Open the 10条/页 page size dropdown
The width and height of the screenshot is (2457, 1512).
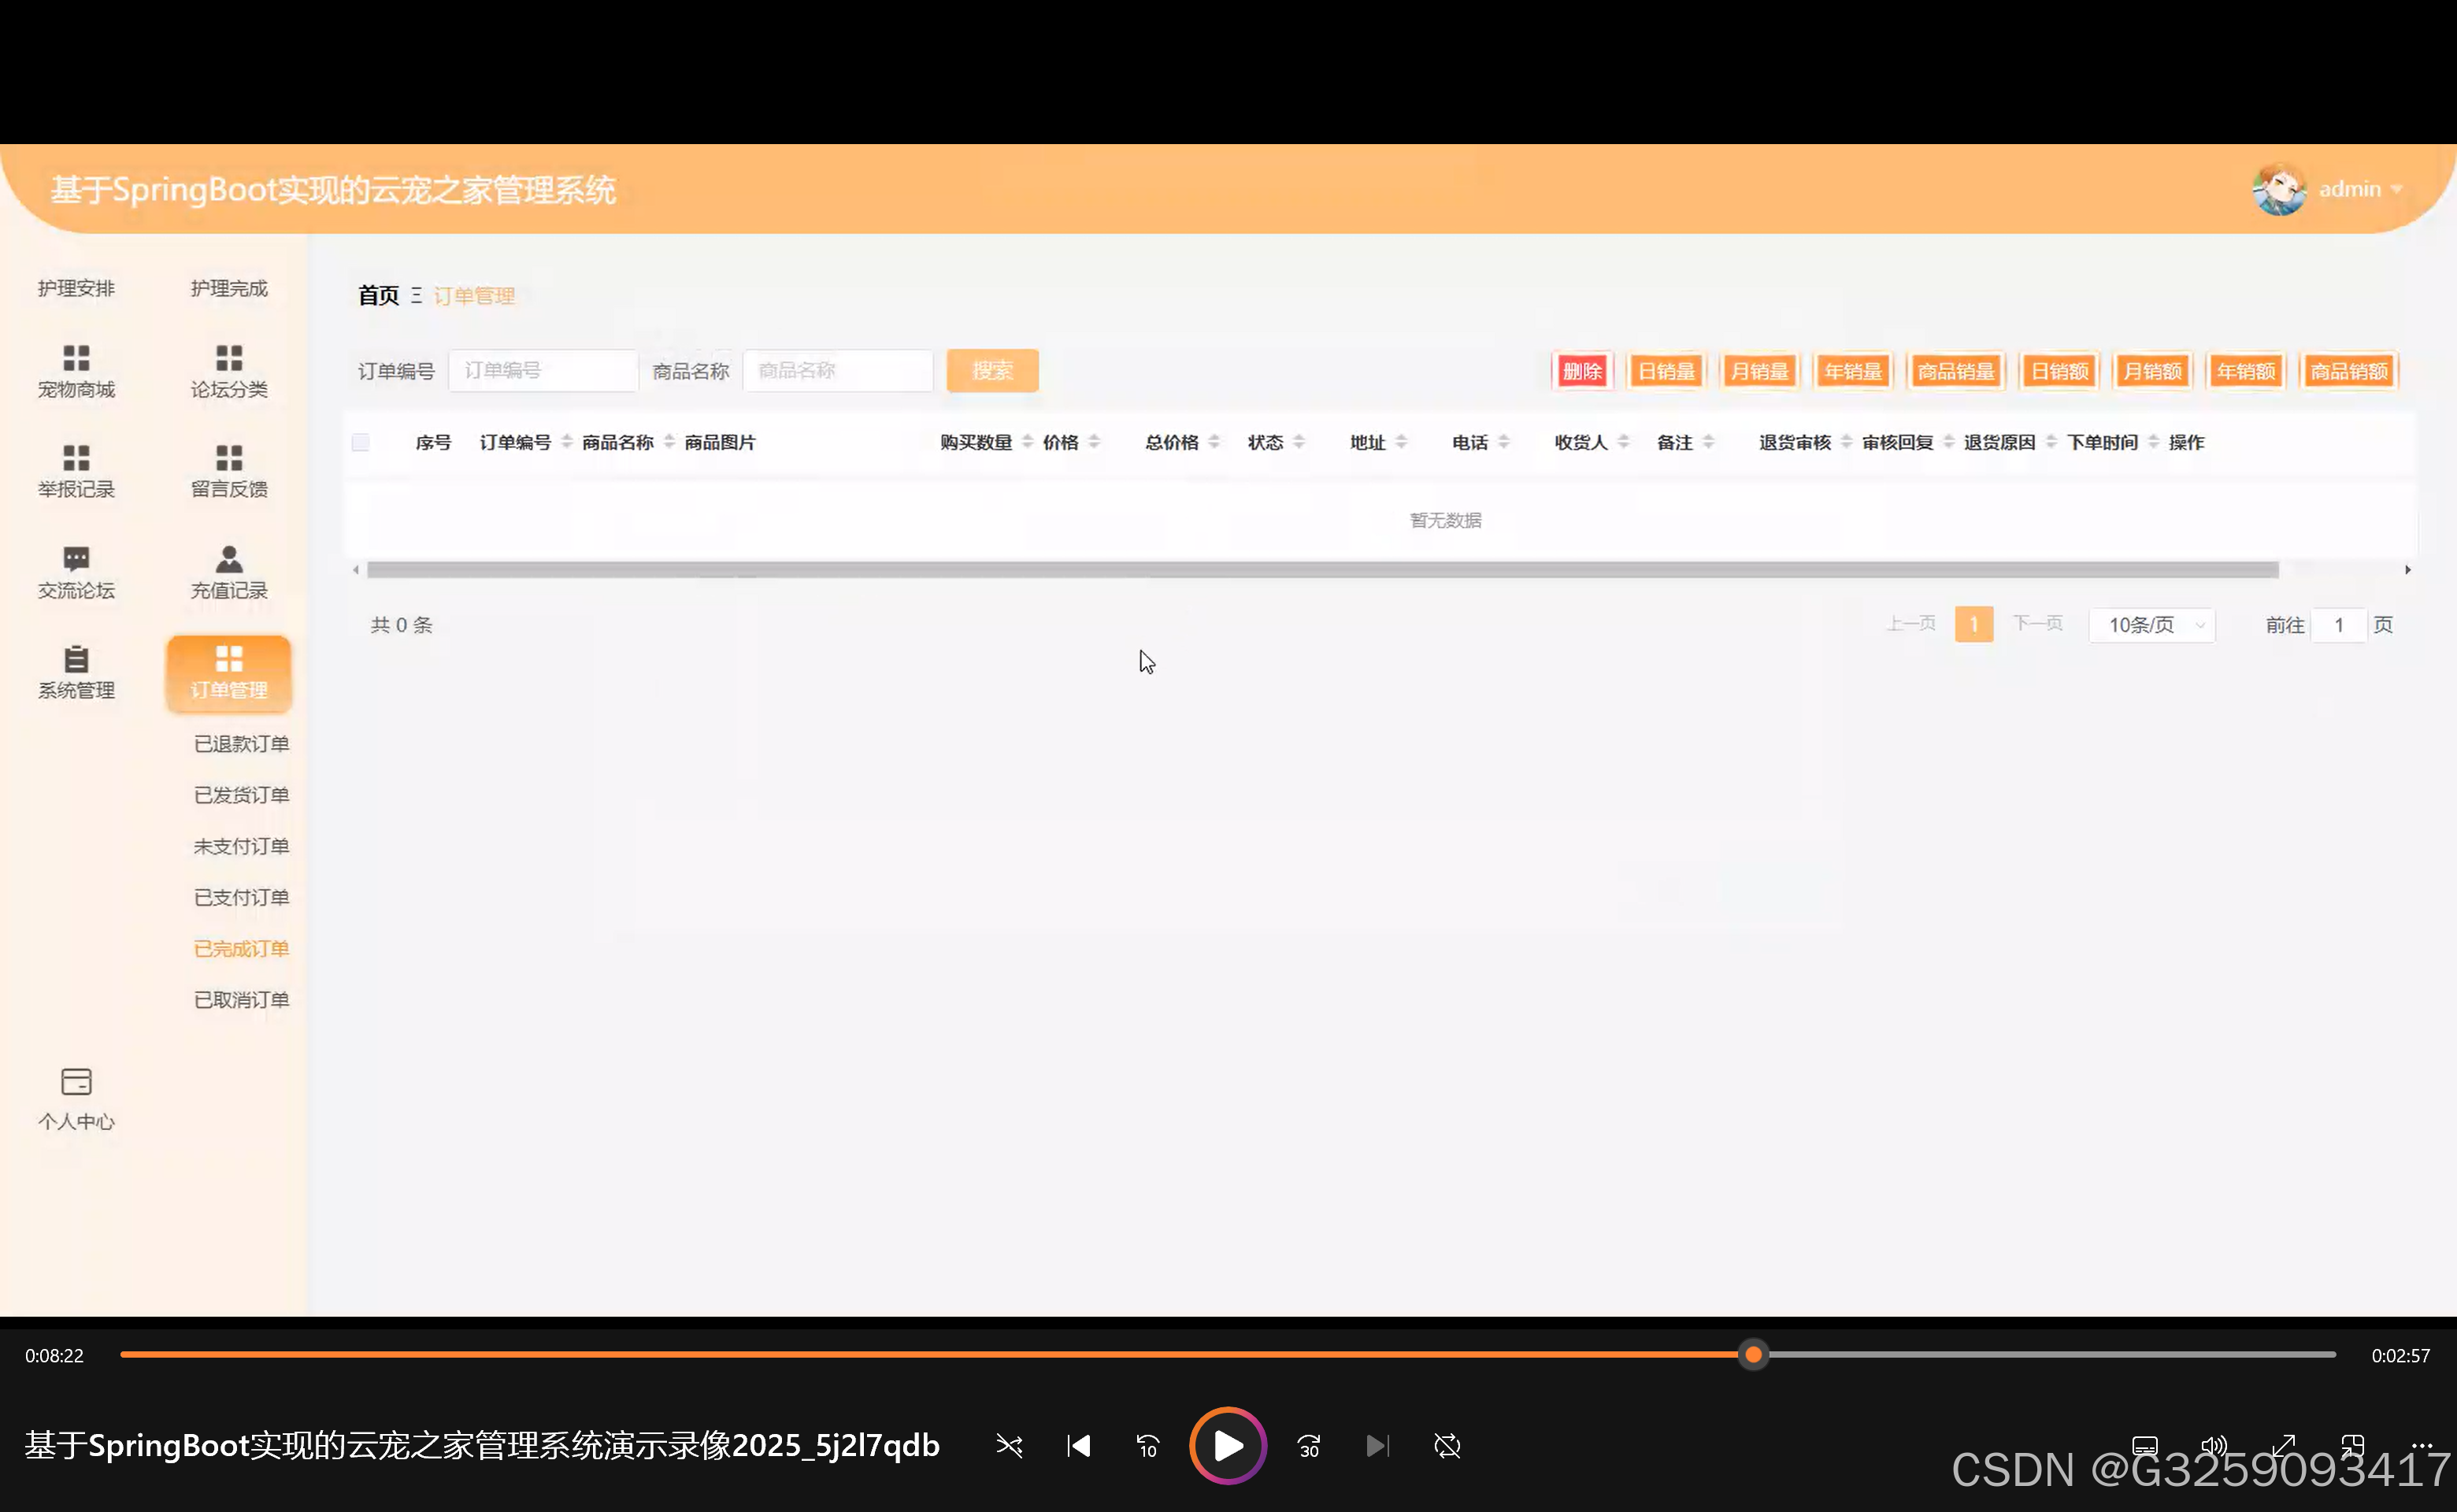2151,624
